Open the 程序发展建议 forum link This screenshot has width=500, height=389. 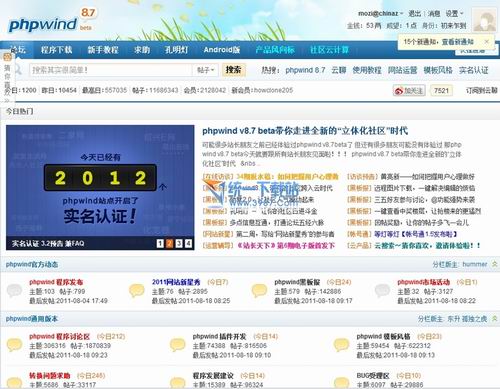point(213,376)
